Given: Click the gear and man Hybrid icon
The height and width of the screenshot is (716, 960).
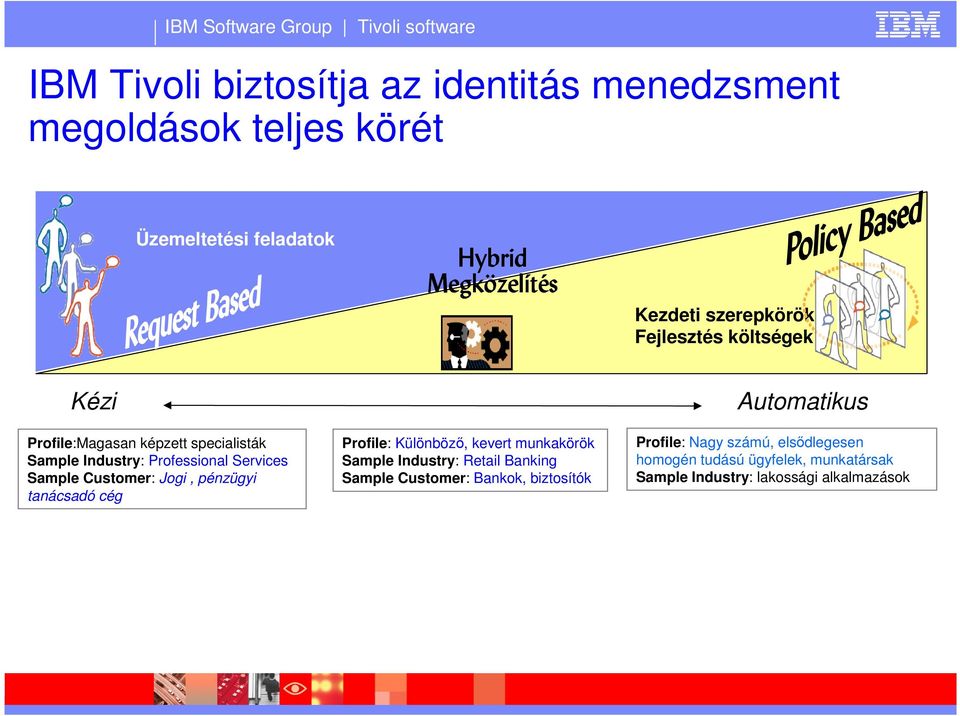Looking at the screenshot, I should pos(476,342).
